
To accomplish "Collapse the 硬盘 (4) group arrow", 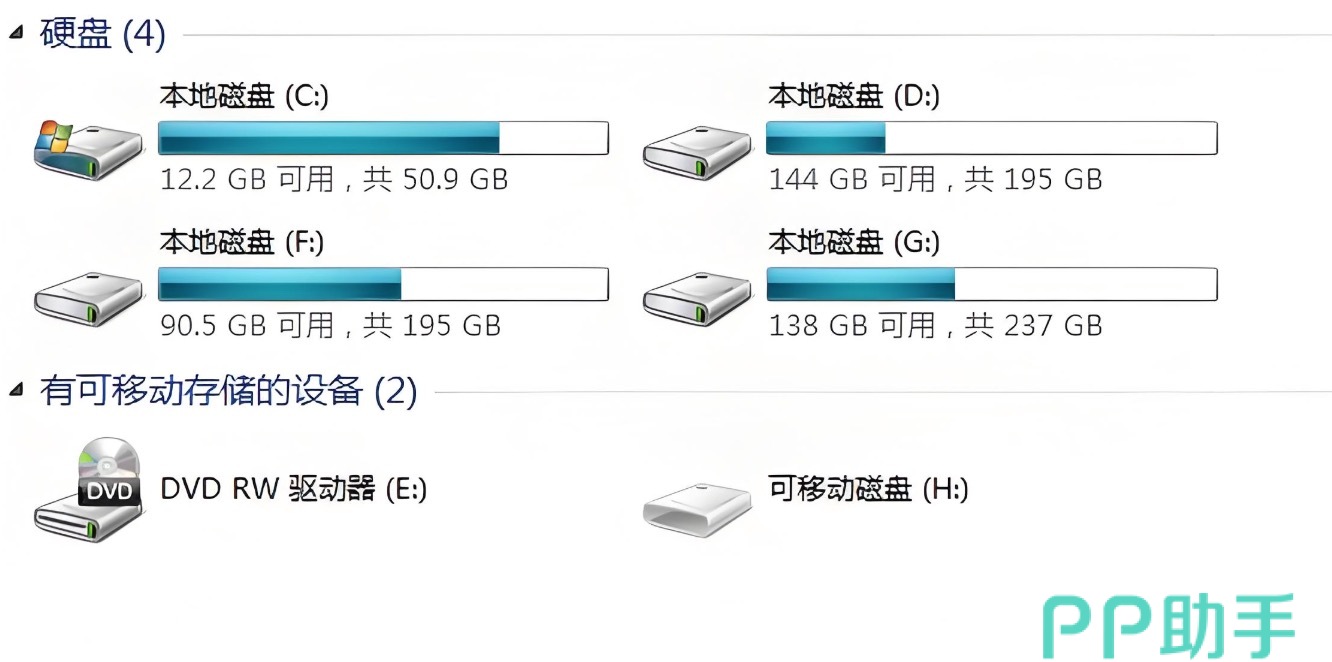I will tap(15, 33).
